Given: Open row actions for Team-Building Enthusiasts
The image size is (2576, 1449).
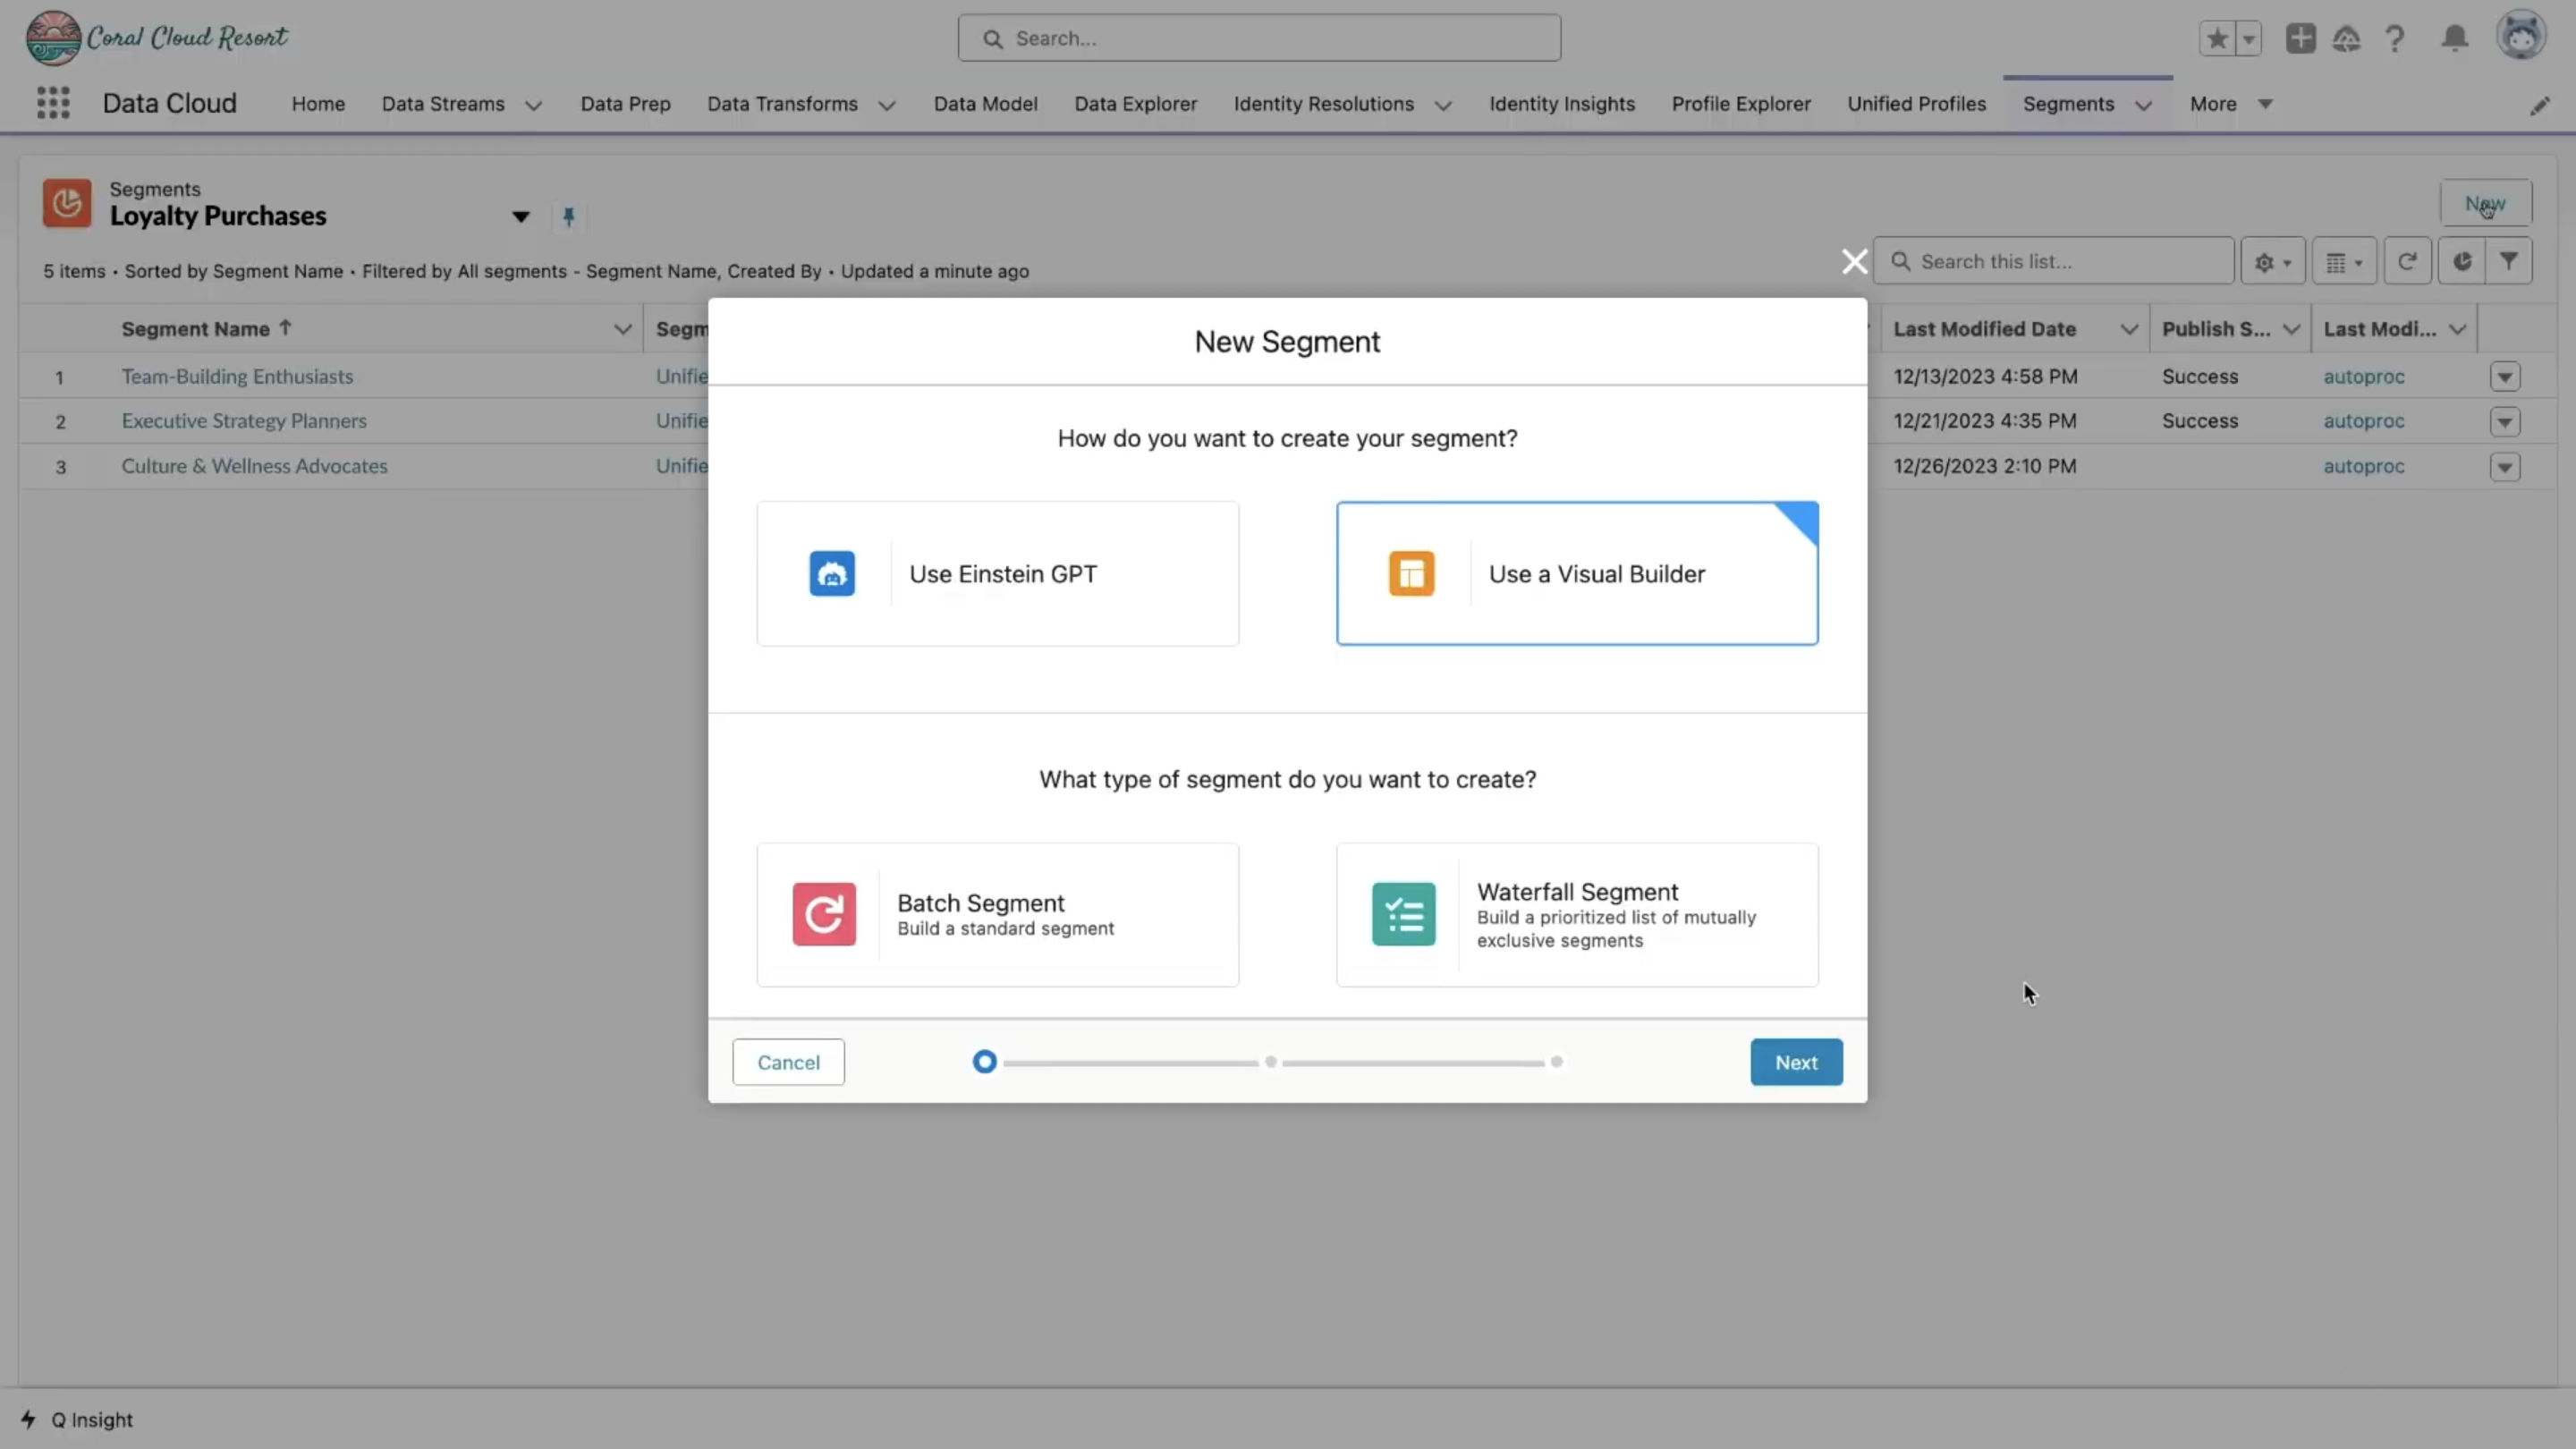Looking at the screenshot, I should 2504,377.
